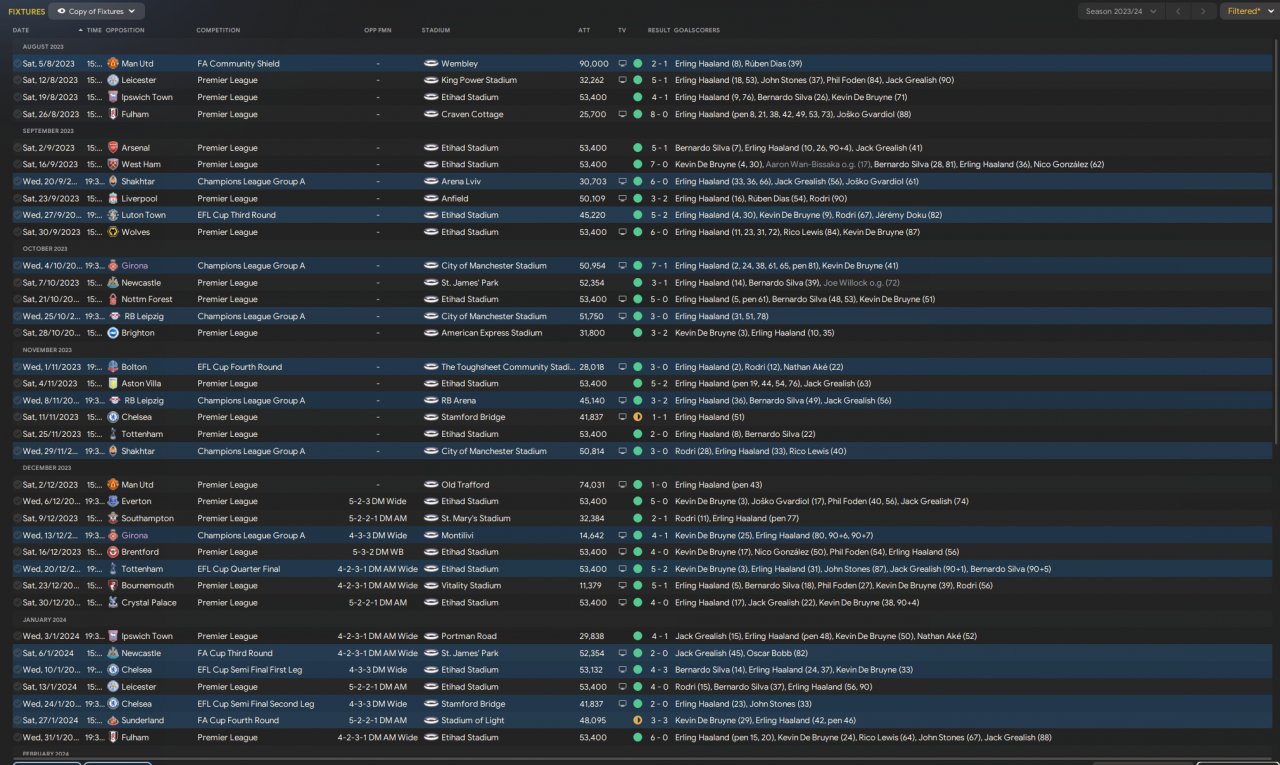Click the fixtures list vertical scrollbar
1280x765 pixels.
(x=1275, y=242)
